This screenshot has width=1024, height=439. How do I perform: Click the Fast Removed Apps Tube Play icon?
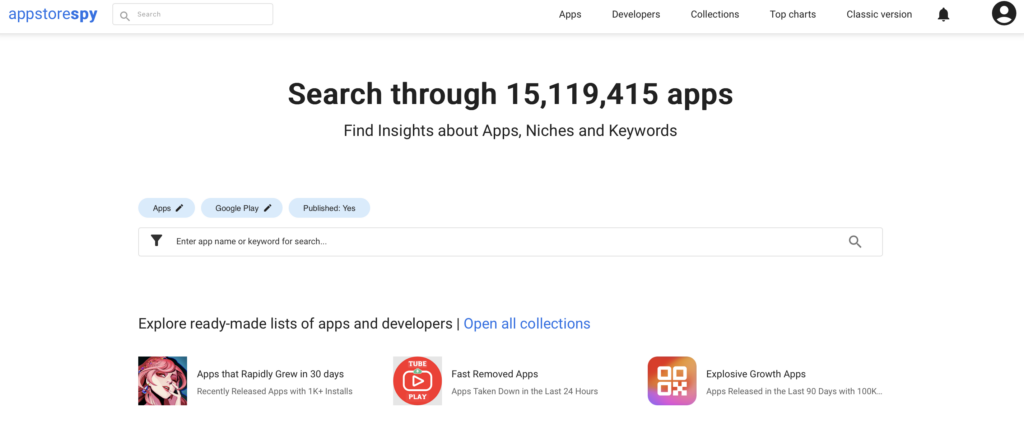point(418,381)
